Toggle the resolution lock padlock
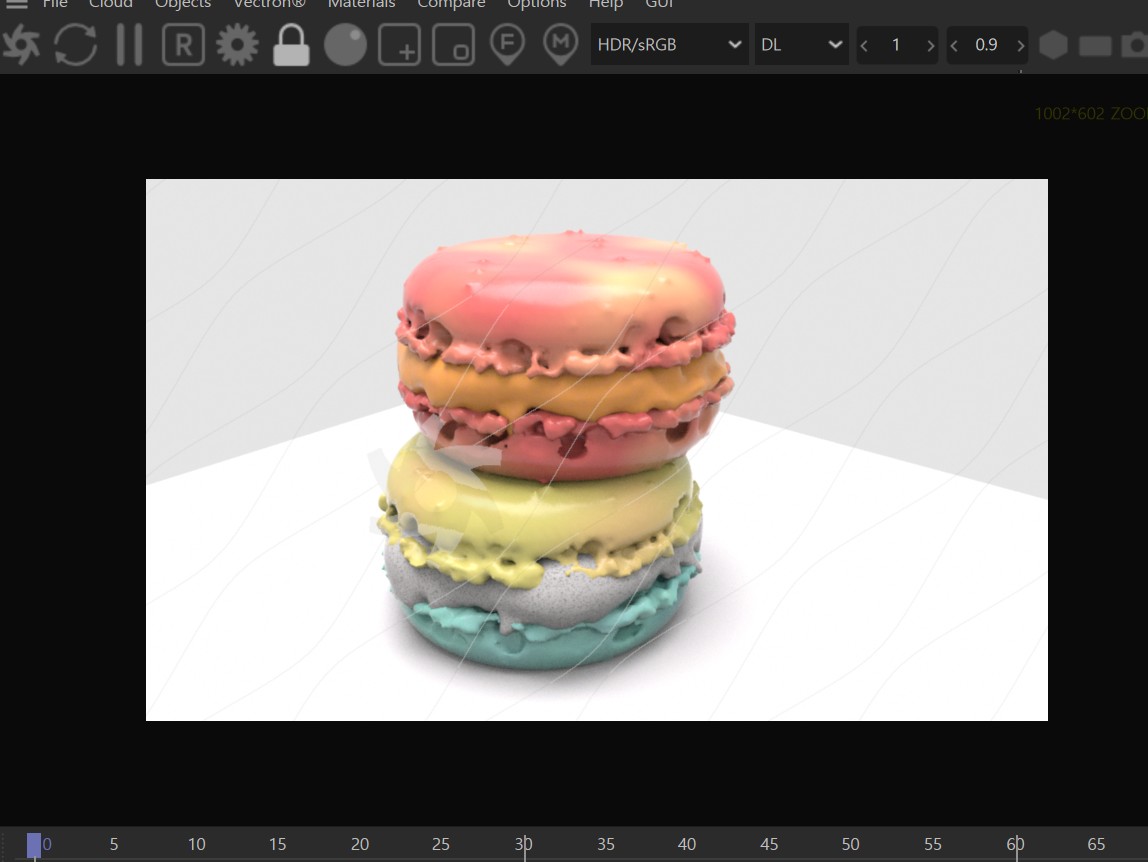1148x862 pixels. pyautogui.click(x=291, y=45)
